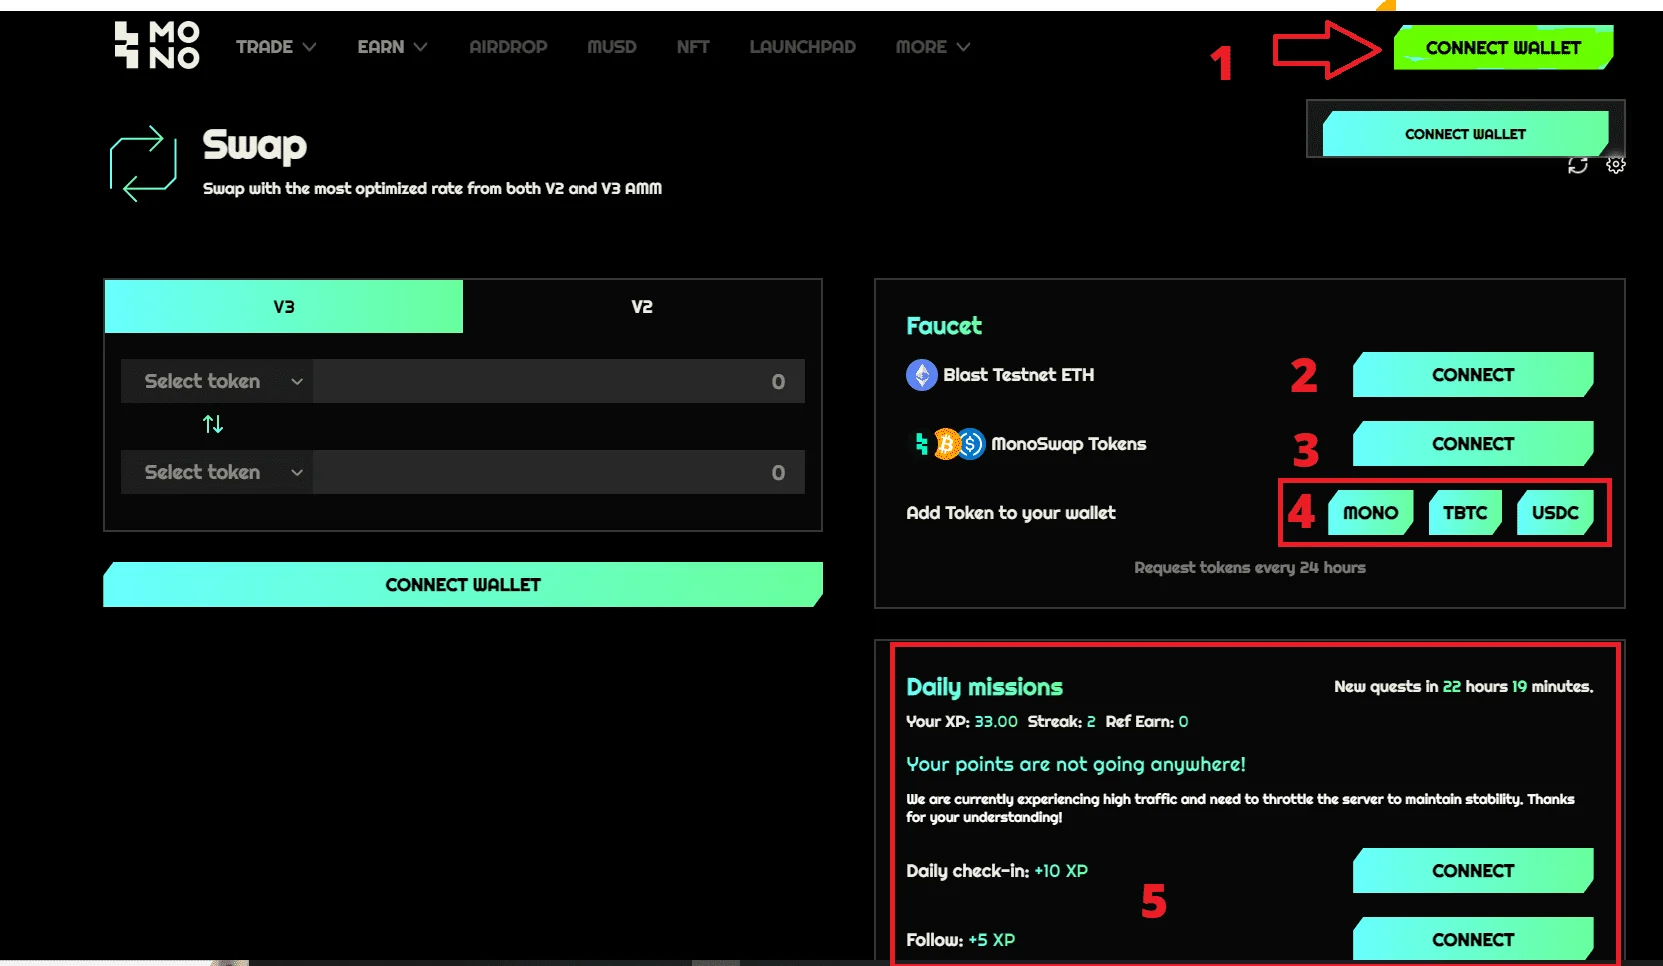Expand the TRADE menu

pyautogui.click(x=276, y=47)
